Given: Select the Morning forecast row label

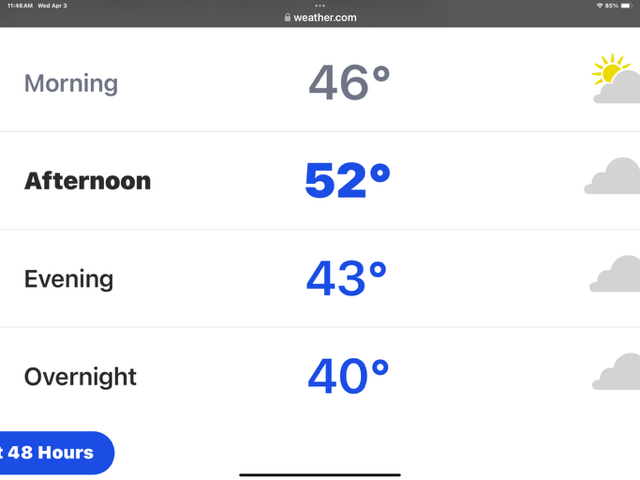Looking at the screenshot, I should click(71, 84).
